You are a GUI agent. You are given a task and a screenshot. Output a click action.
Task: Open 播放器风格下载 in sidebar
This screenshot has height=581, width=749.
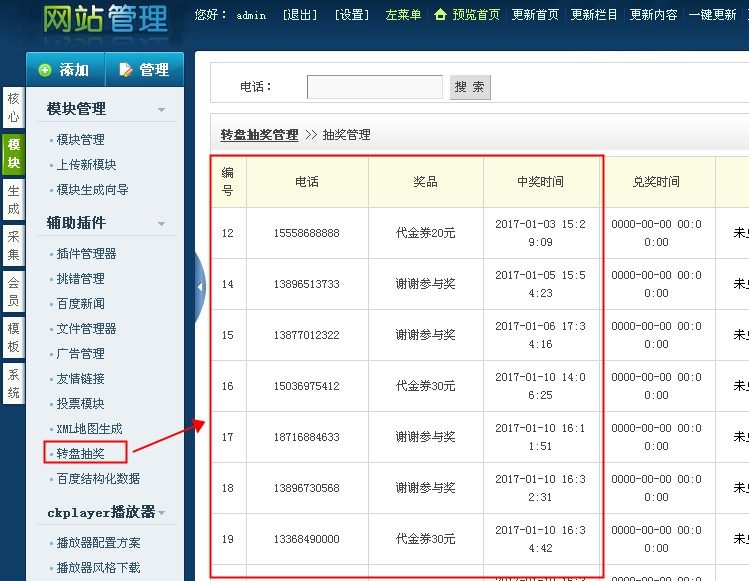coord(98,568)
